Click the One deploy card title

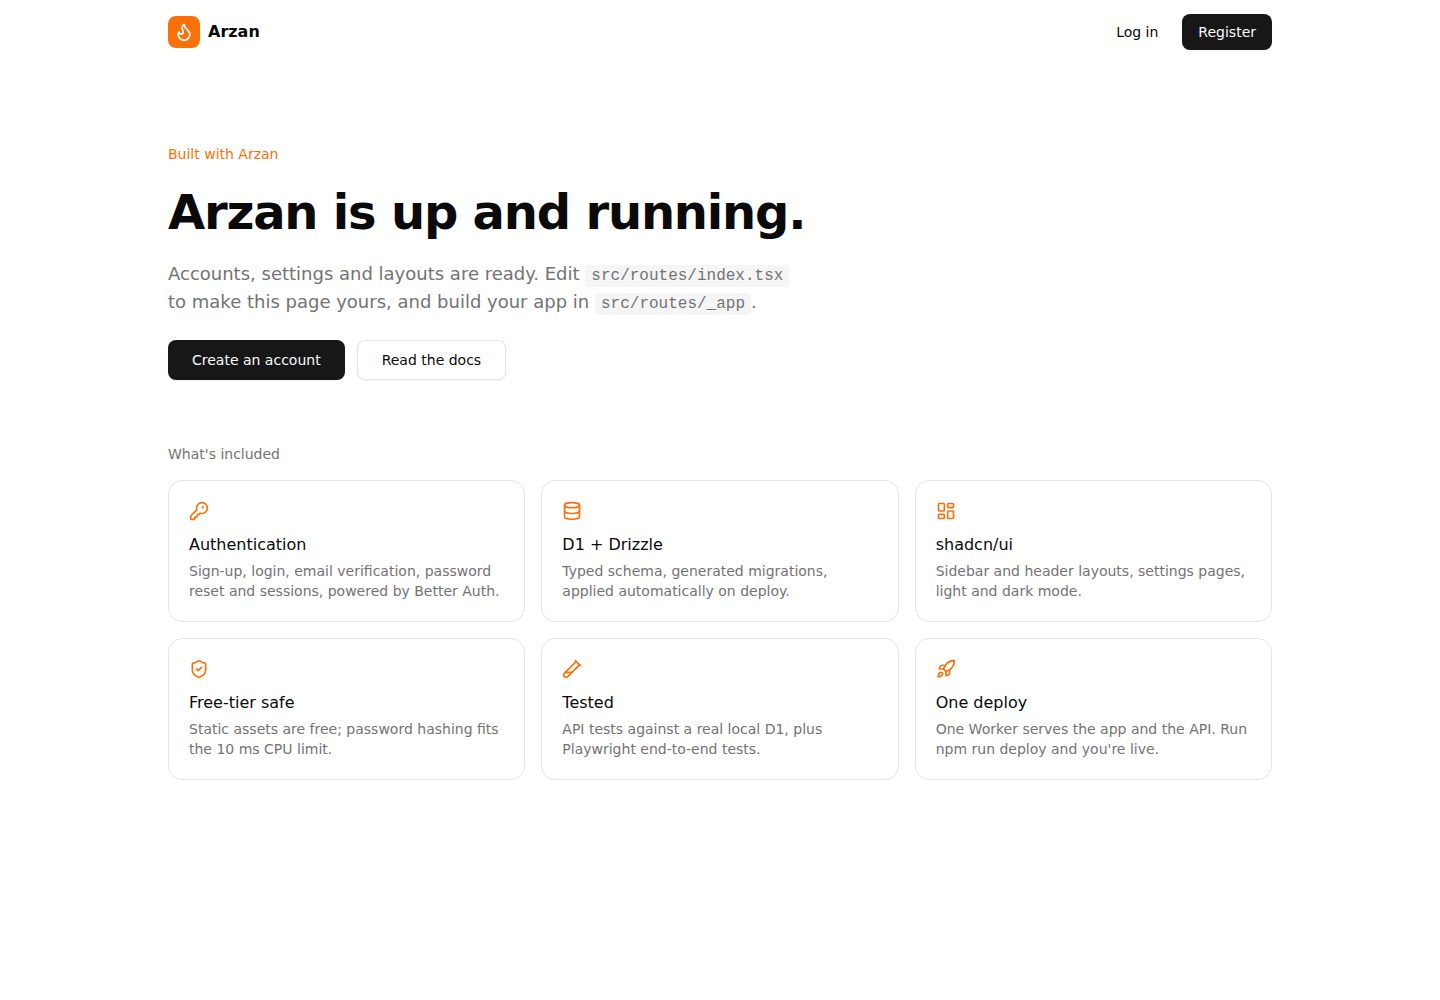(x=981, y=702)
